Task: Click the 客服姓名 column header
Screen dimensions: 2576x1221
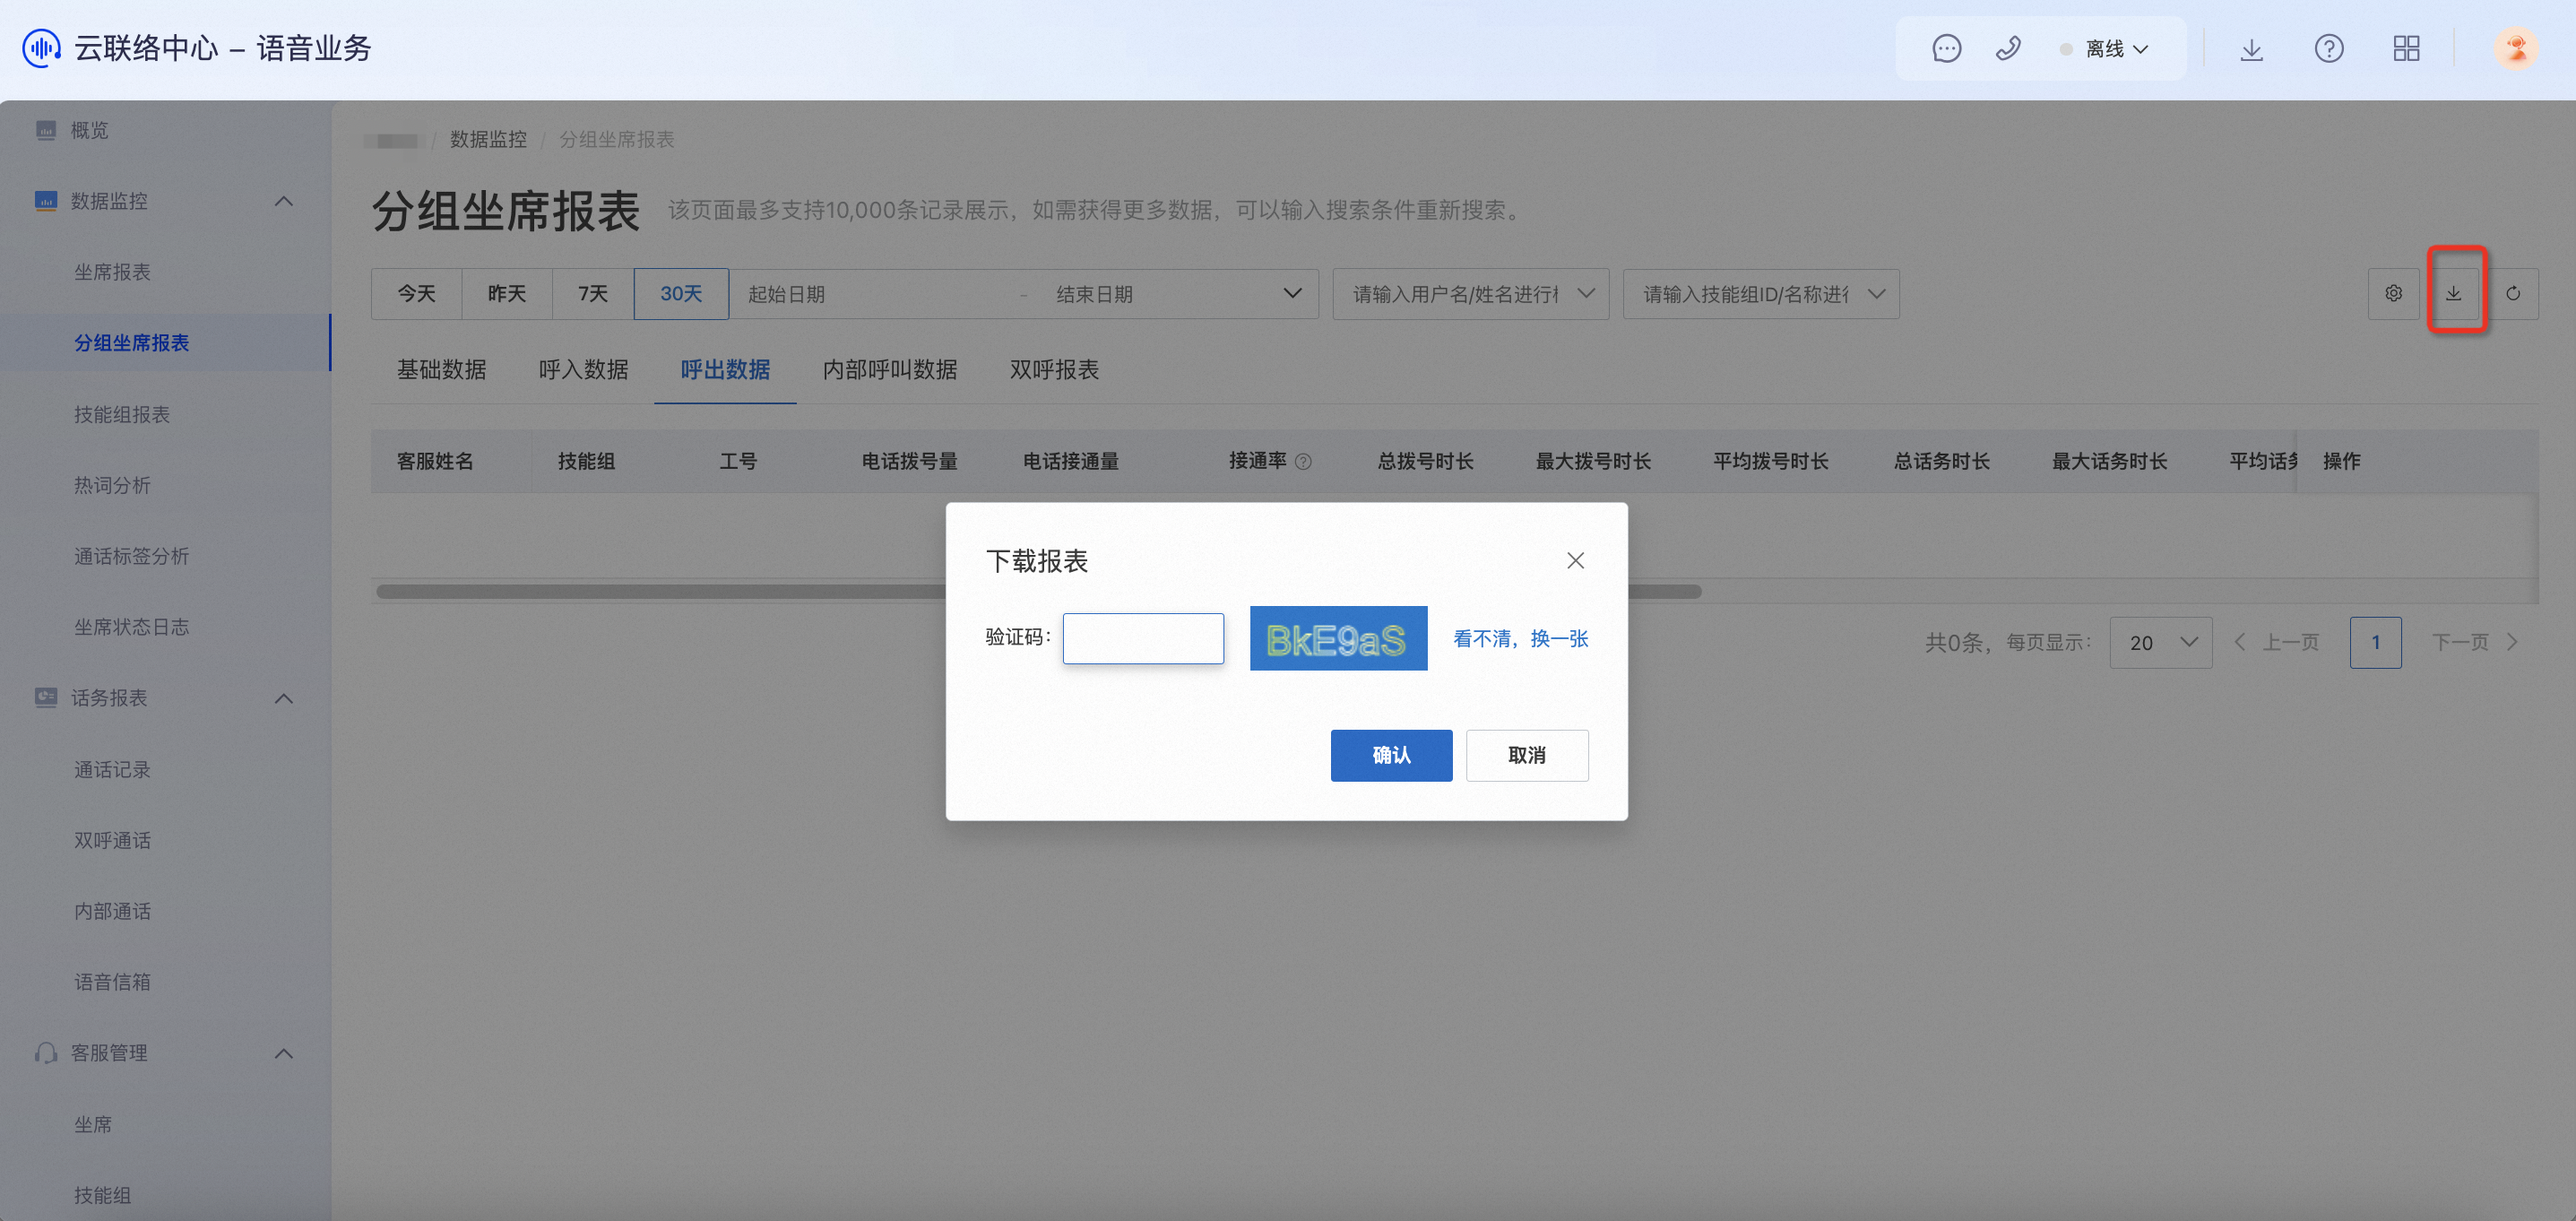Action: pyautogui.click(x=435, y=461)
